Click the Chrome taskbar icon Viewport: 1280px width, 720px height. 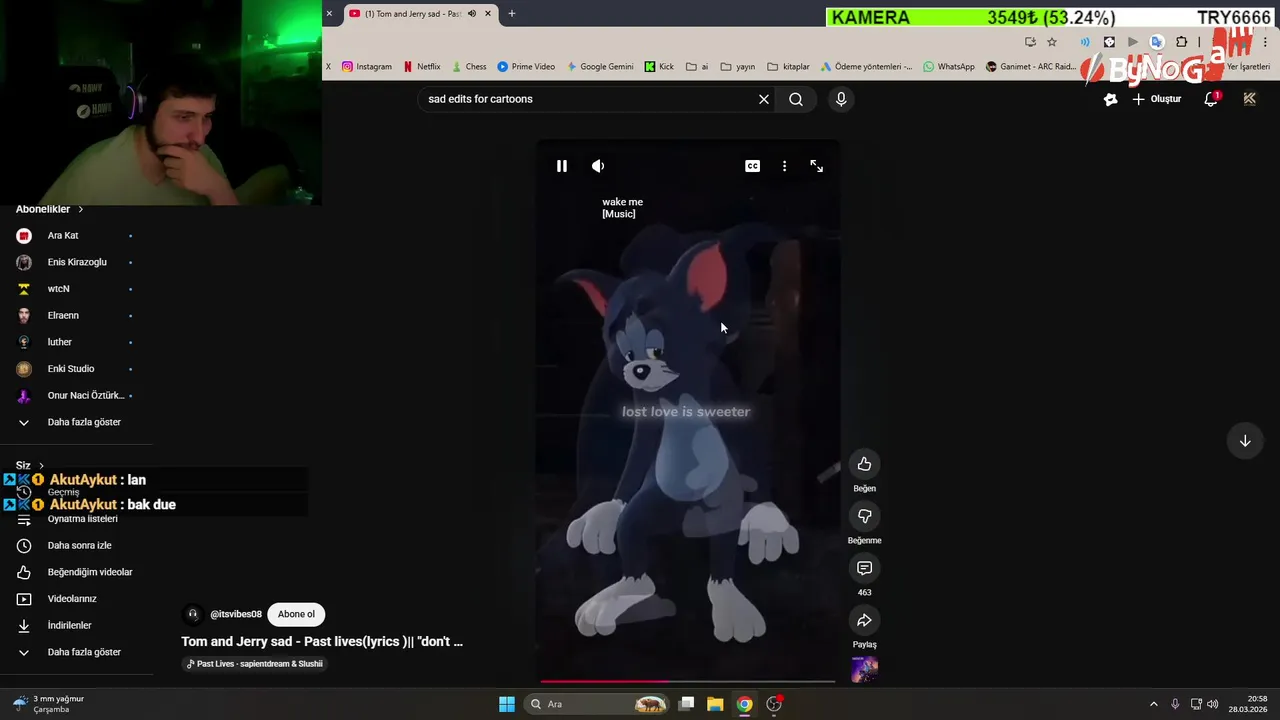744,704
